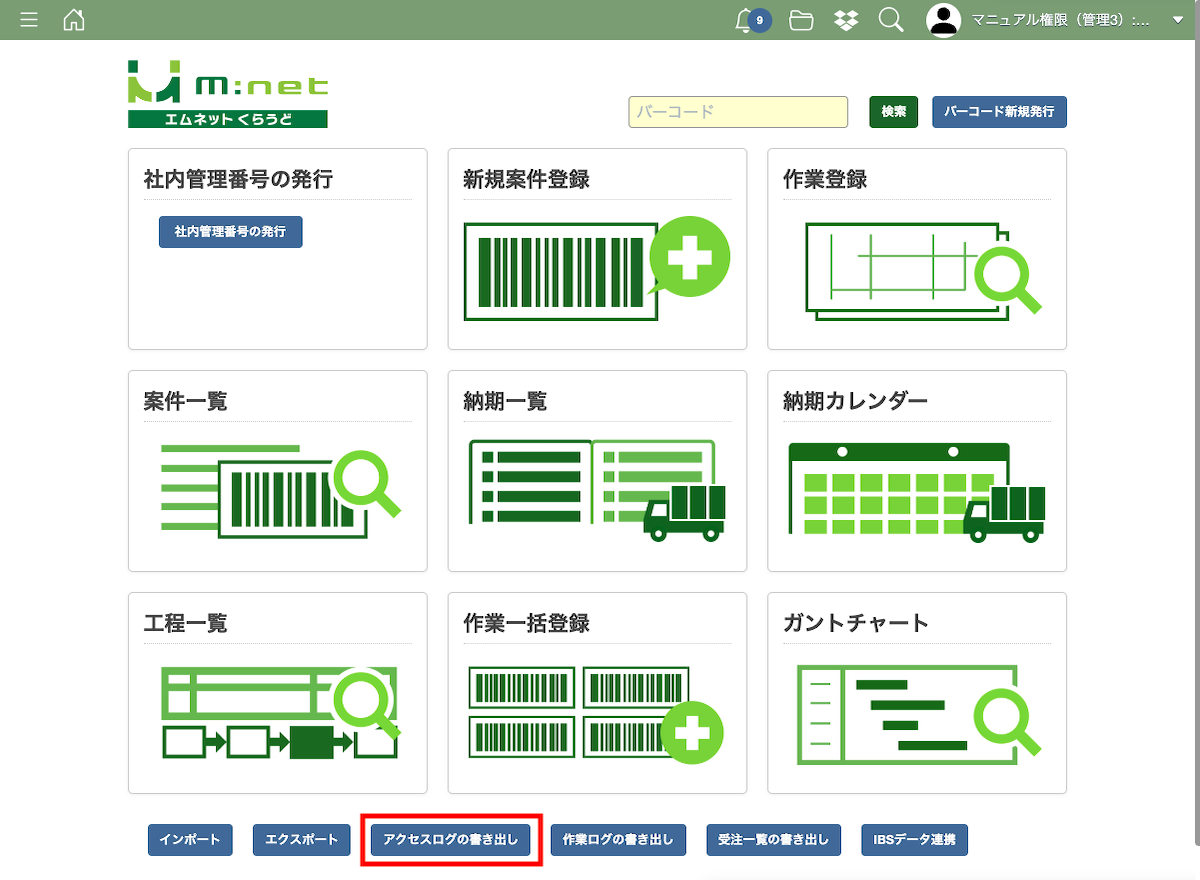Image resolution: width=1200 pixels, height=880 pixels.
Task: Open the hamburger menu icon
Action: (x=29, y=20)
